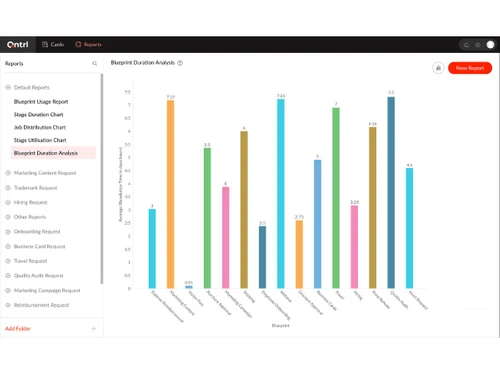Click the Blueprint x-axis title
500x375 pixels.
click(x=280, y=325)
